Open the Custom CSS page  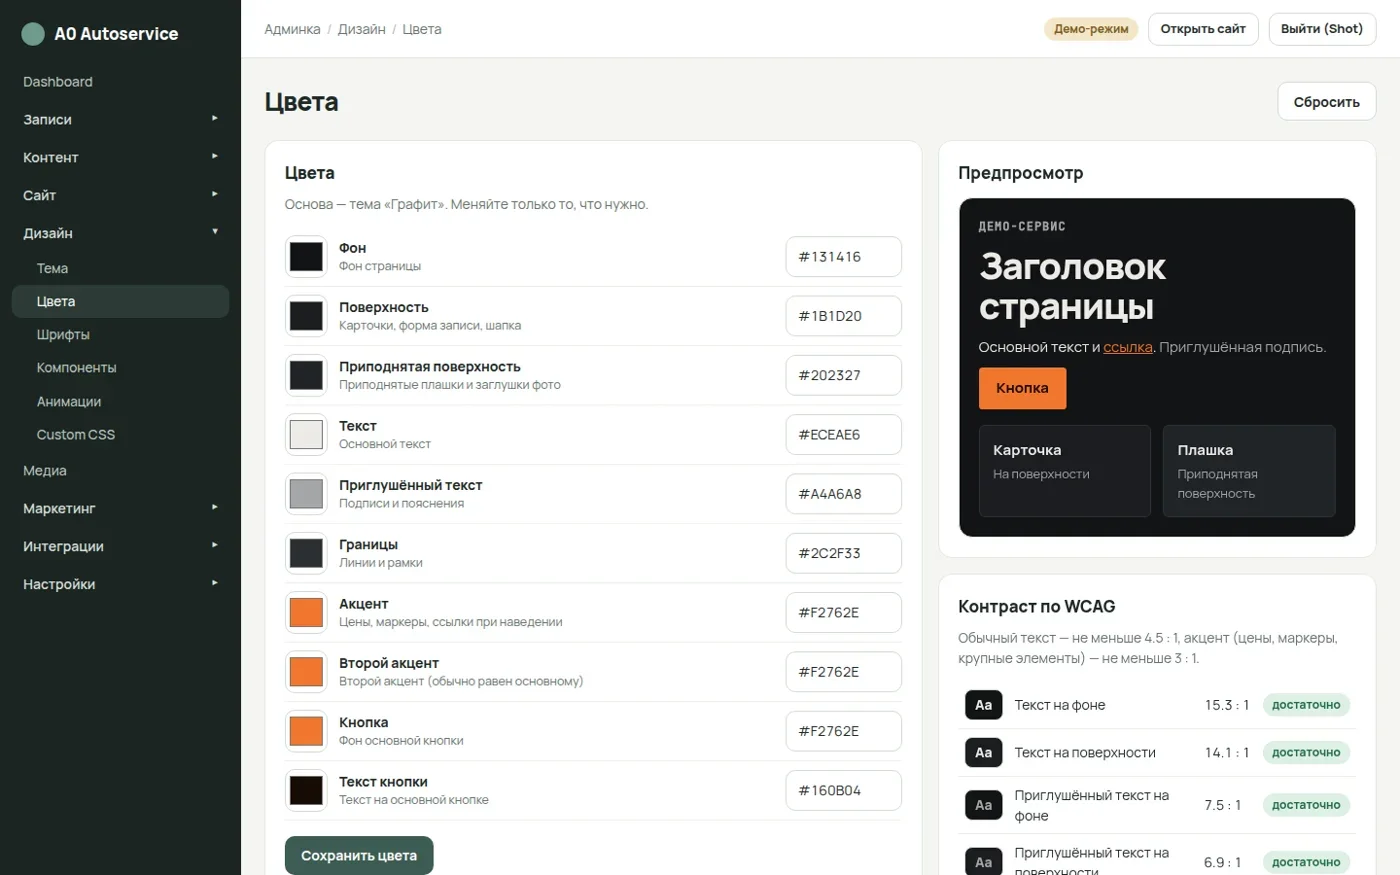[x=120, y=434]
